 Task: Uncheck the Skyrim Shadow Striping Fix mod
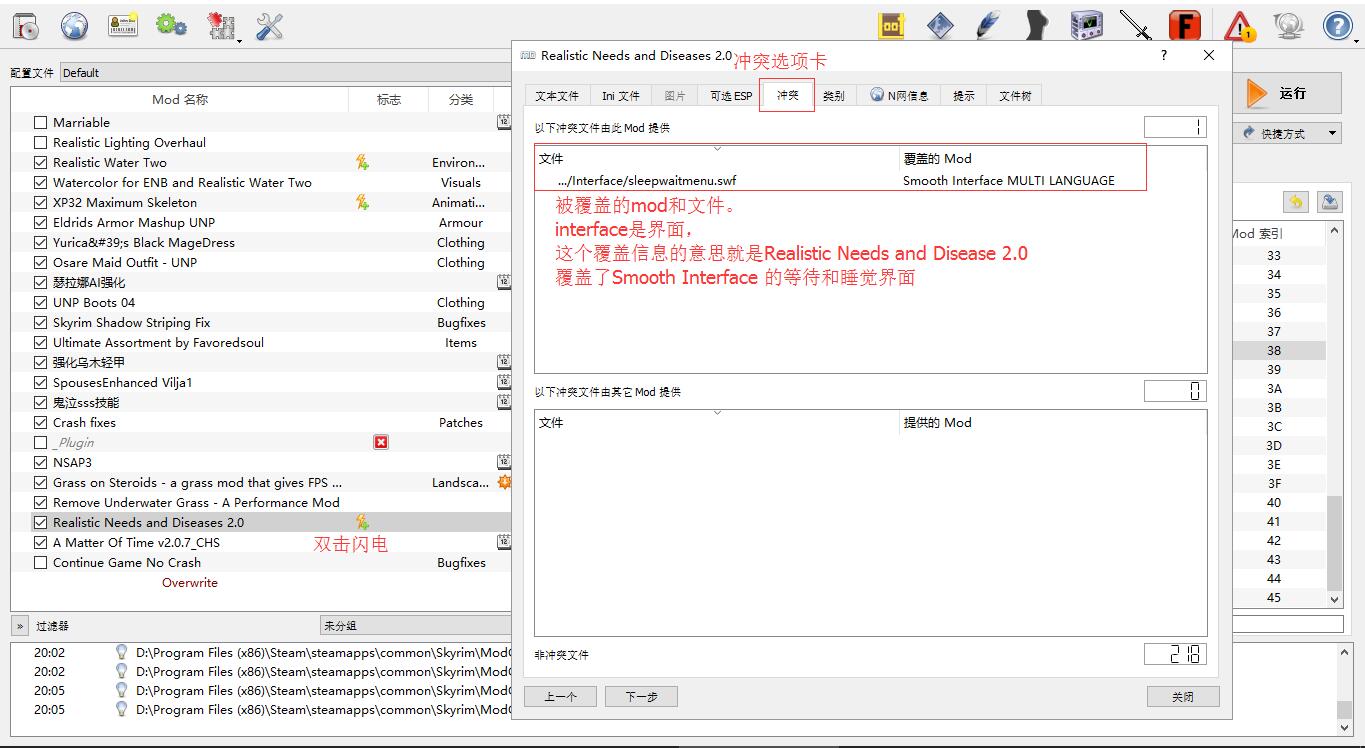click(40, 322)
